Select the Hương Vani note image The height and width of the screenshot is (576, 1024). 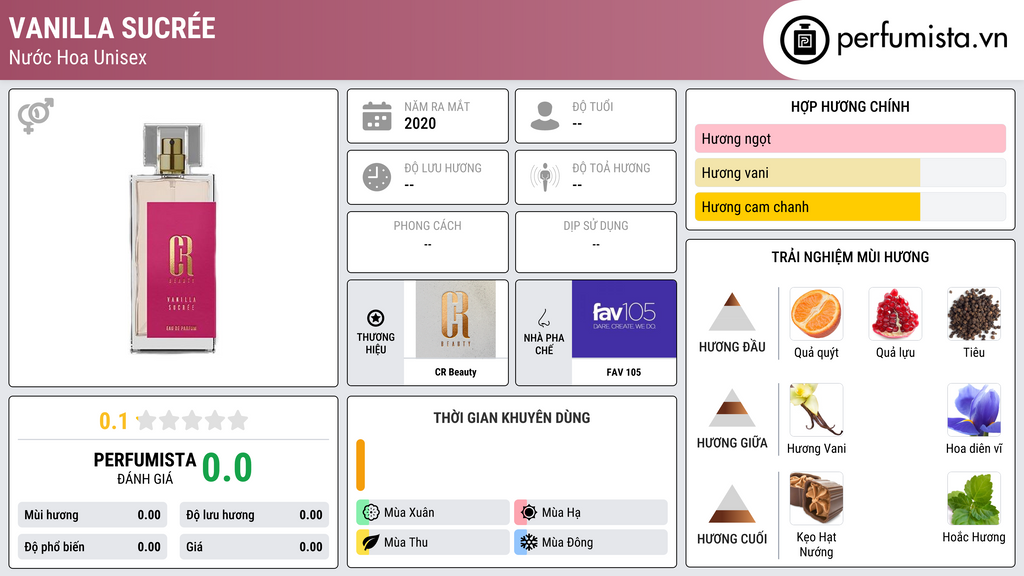coord(816,409)
